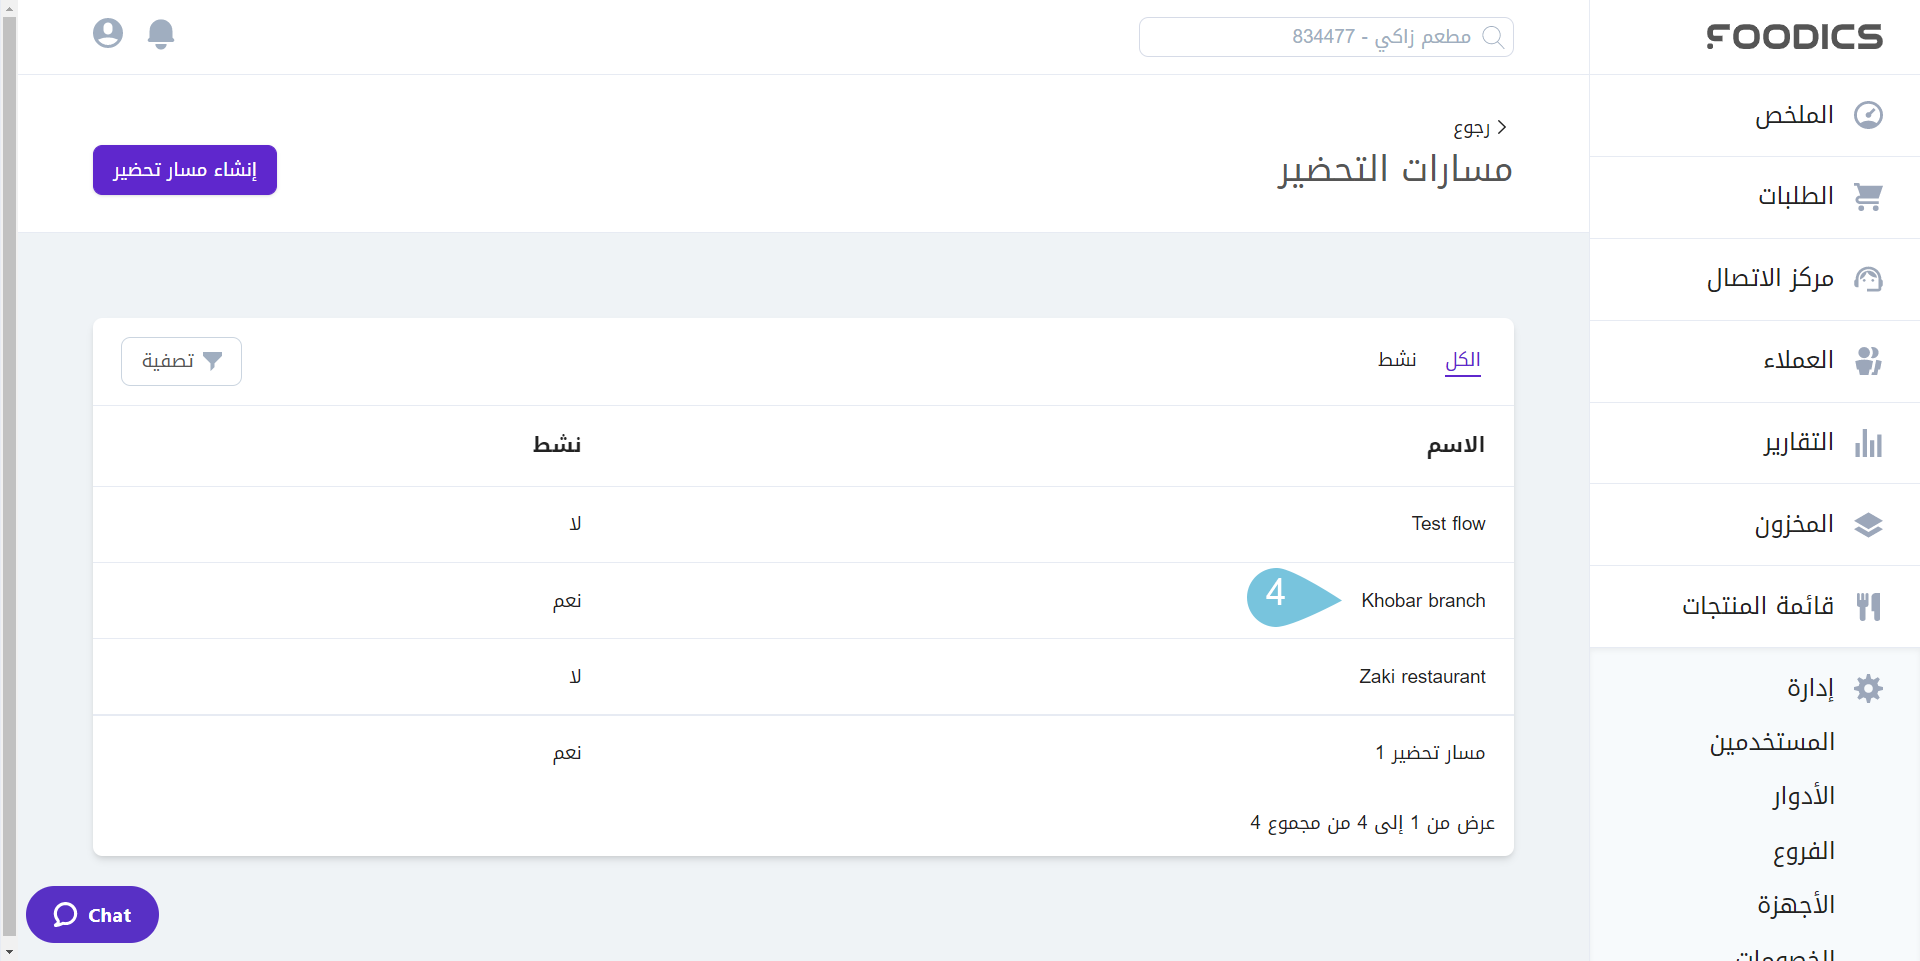Open الطلبات shopping cart icon
Image resolution: width=1920 pixels, height=961 pixels.
pyautogui.click(x=1868, y=197)
